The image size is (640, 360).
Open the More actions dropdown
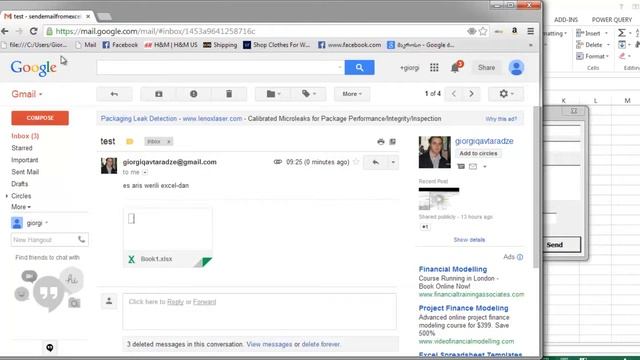click(x=352, y=94)
